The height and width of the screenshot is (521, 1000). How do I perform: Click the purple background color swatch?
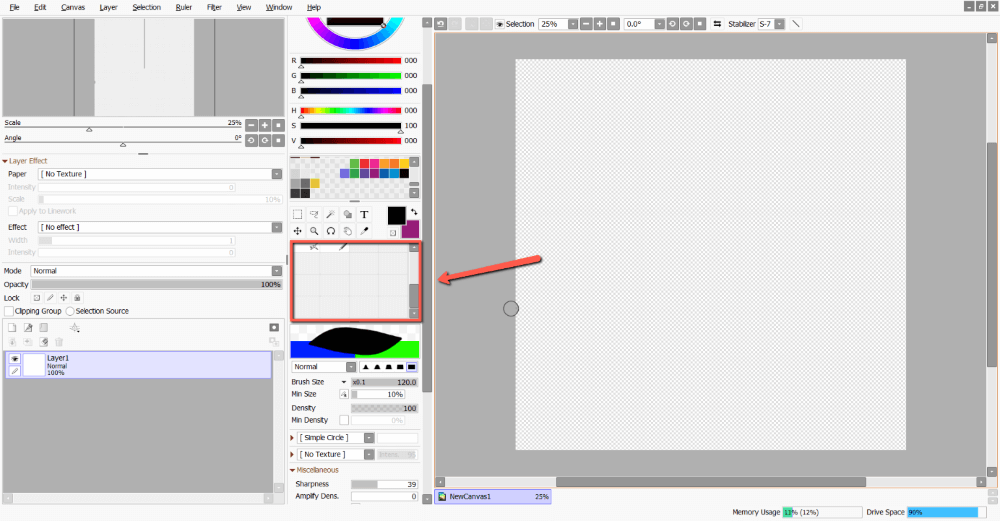(x=411, y=230)
